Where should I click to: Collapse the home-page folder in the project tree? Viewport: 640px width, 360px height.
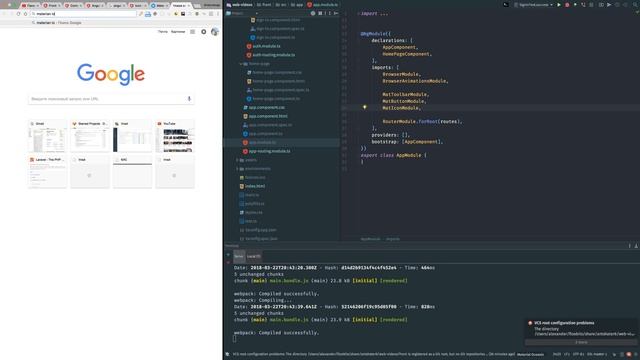tap(240, 64)
